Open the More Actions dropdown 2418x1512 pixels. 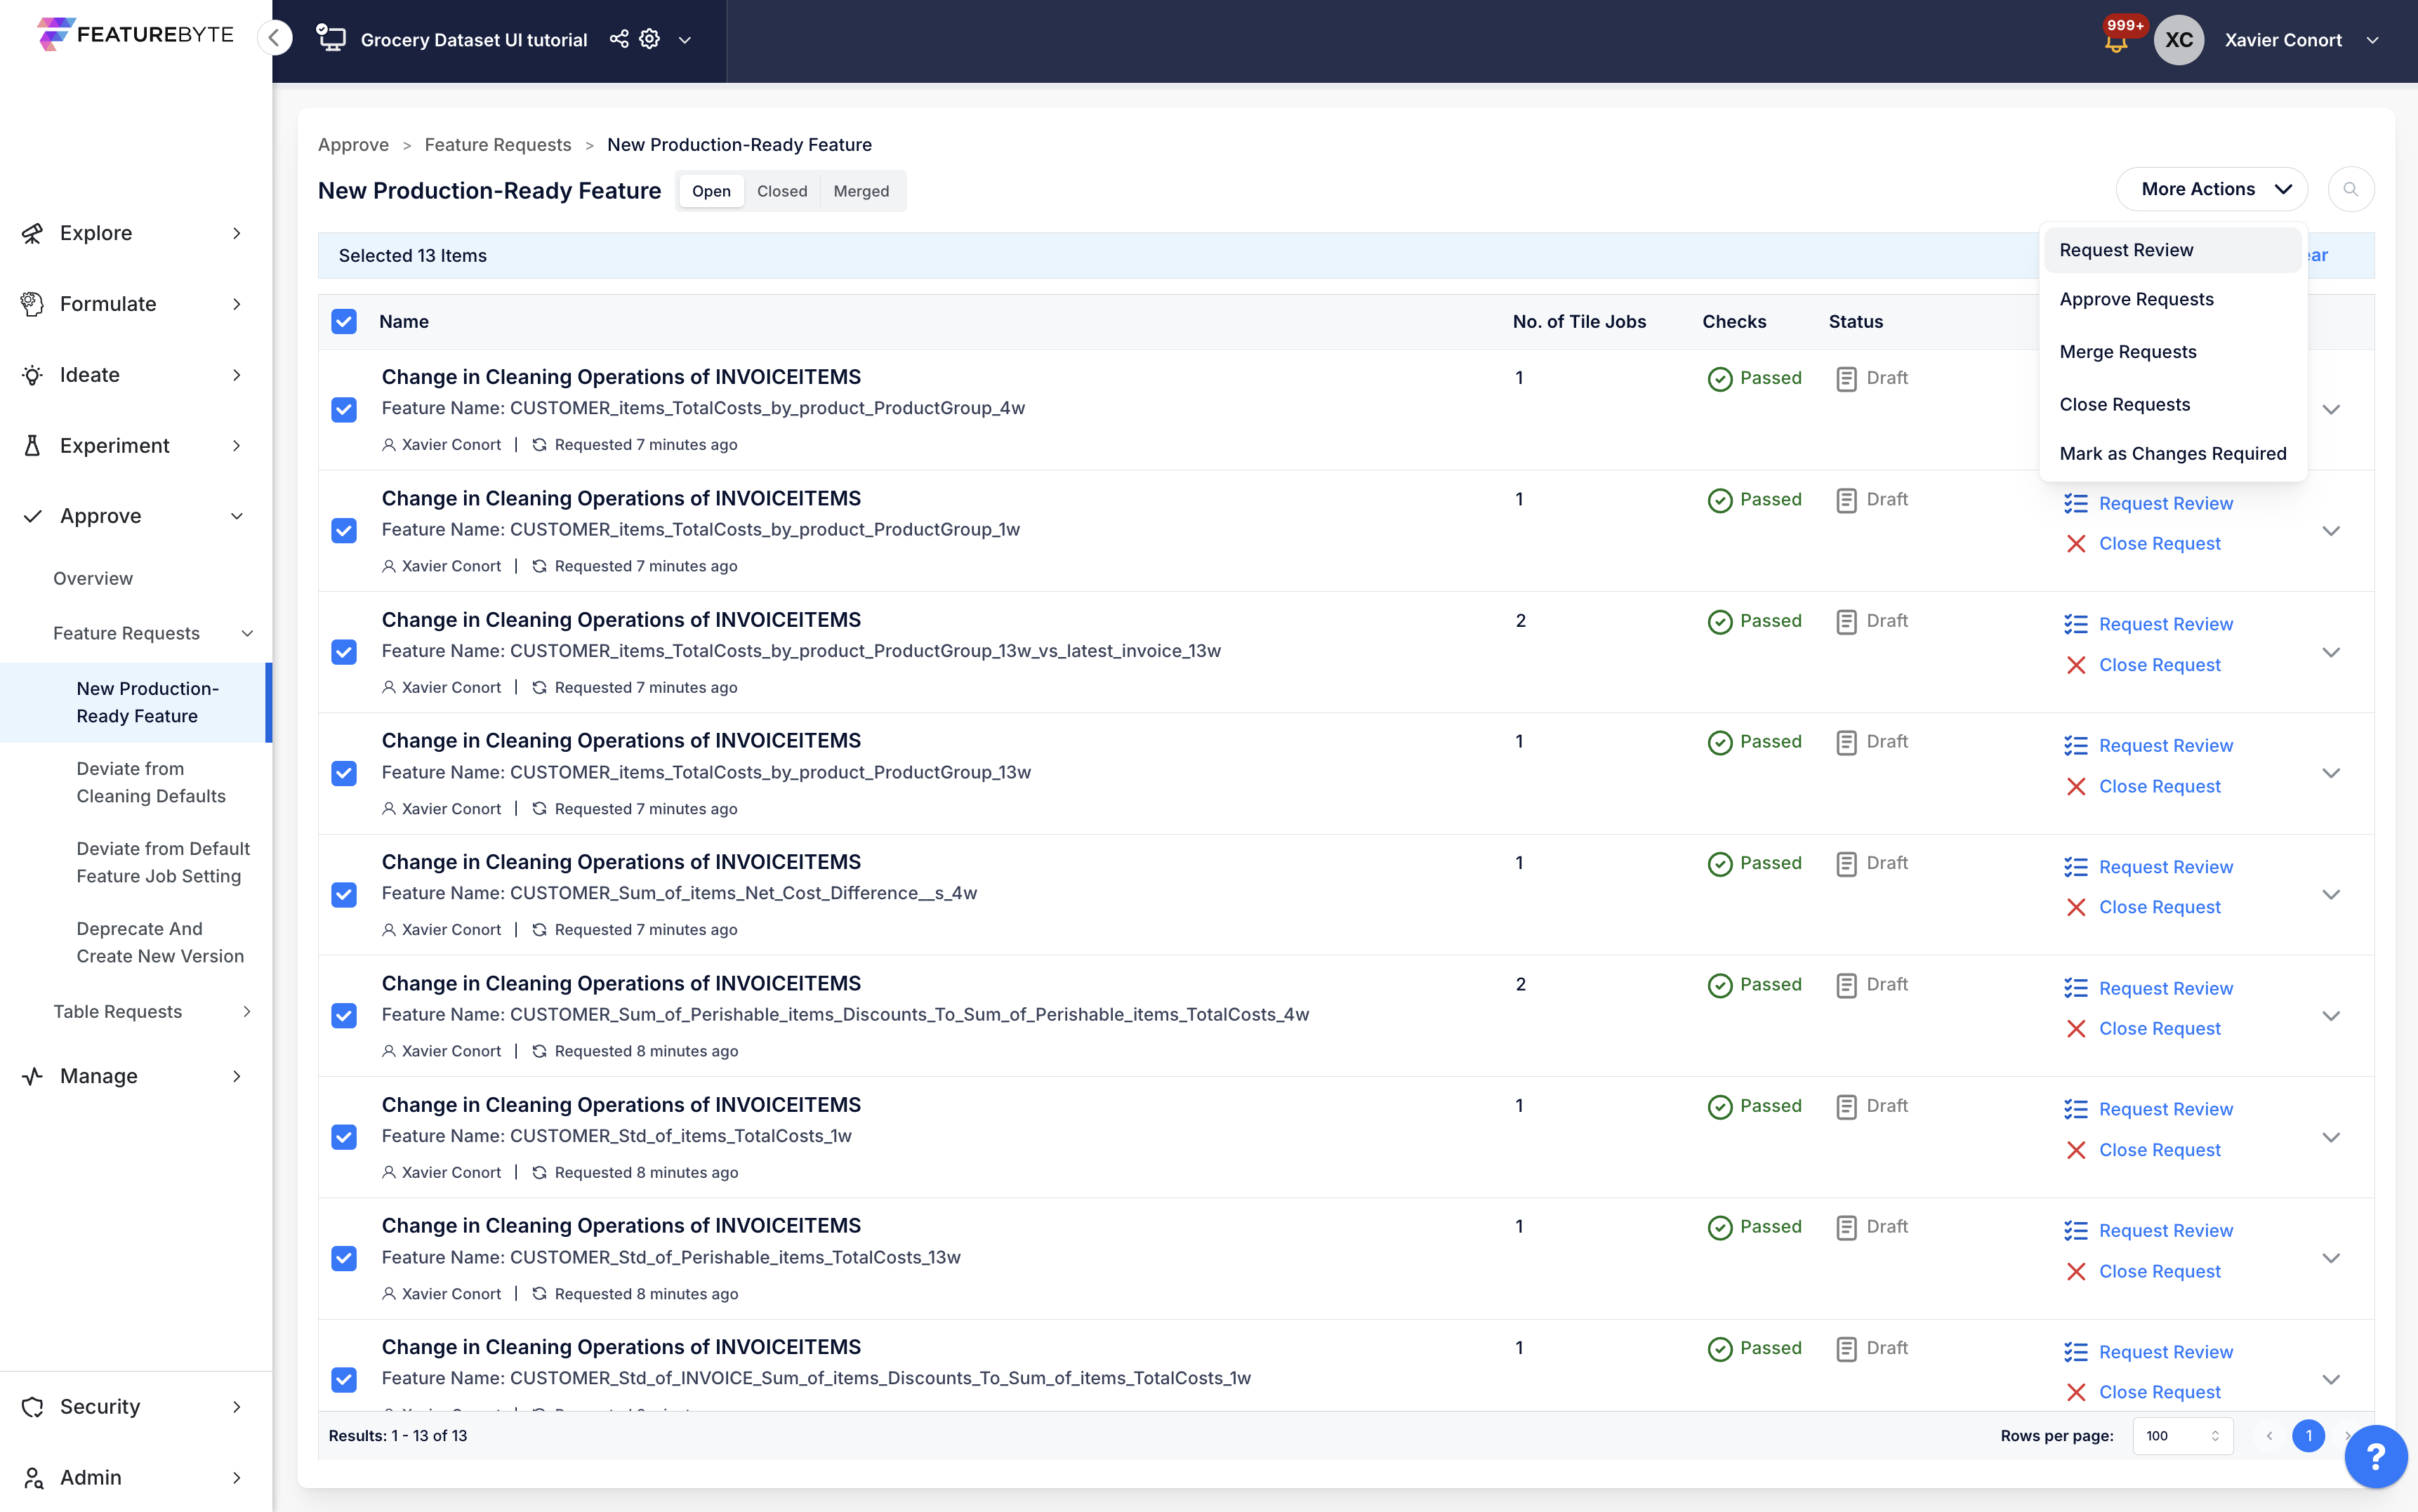coord(2212,189)
